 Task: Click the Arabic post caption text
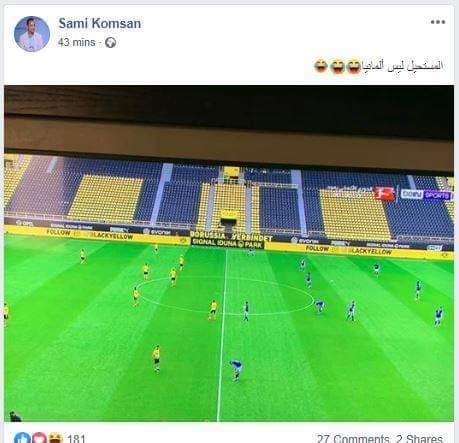pos(403,65)
